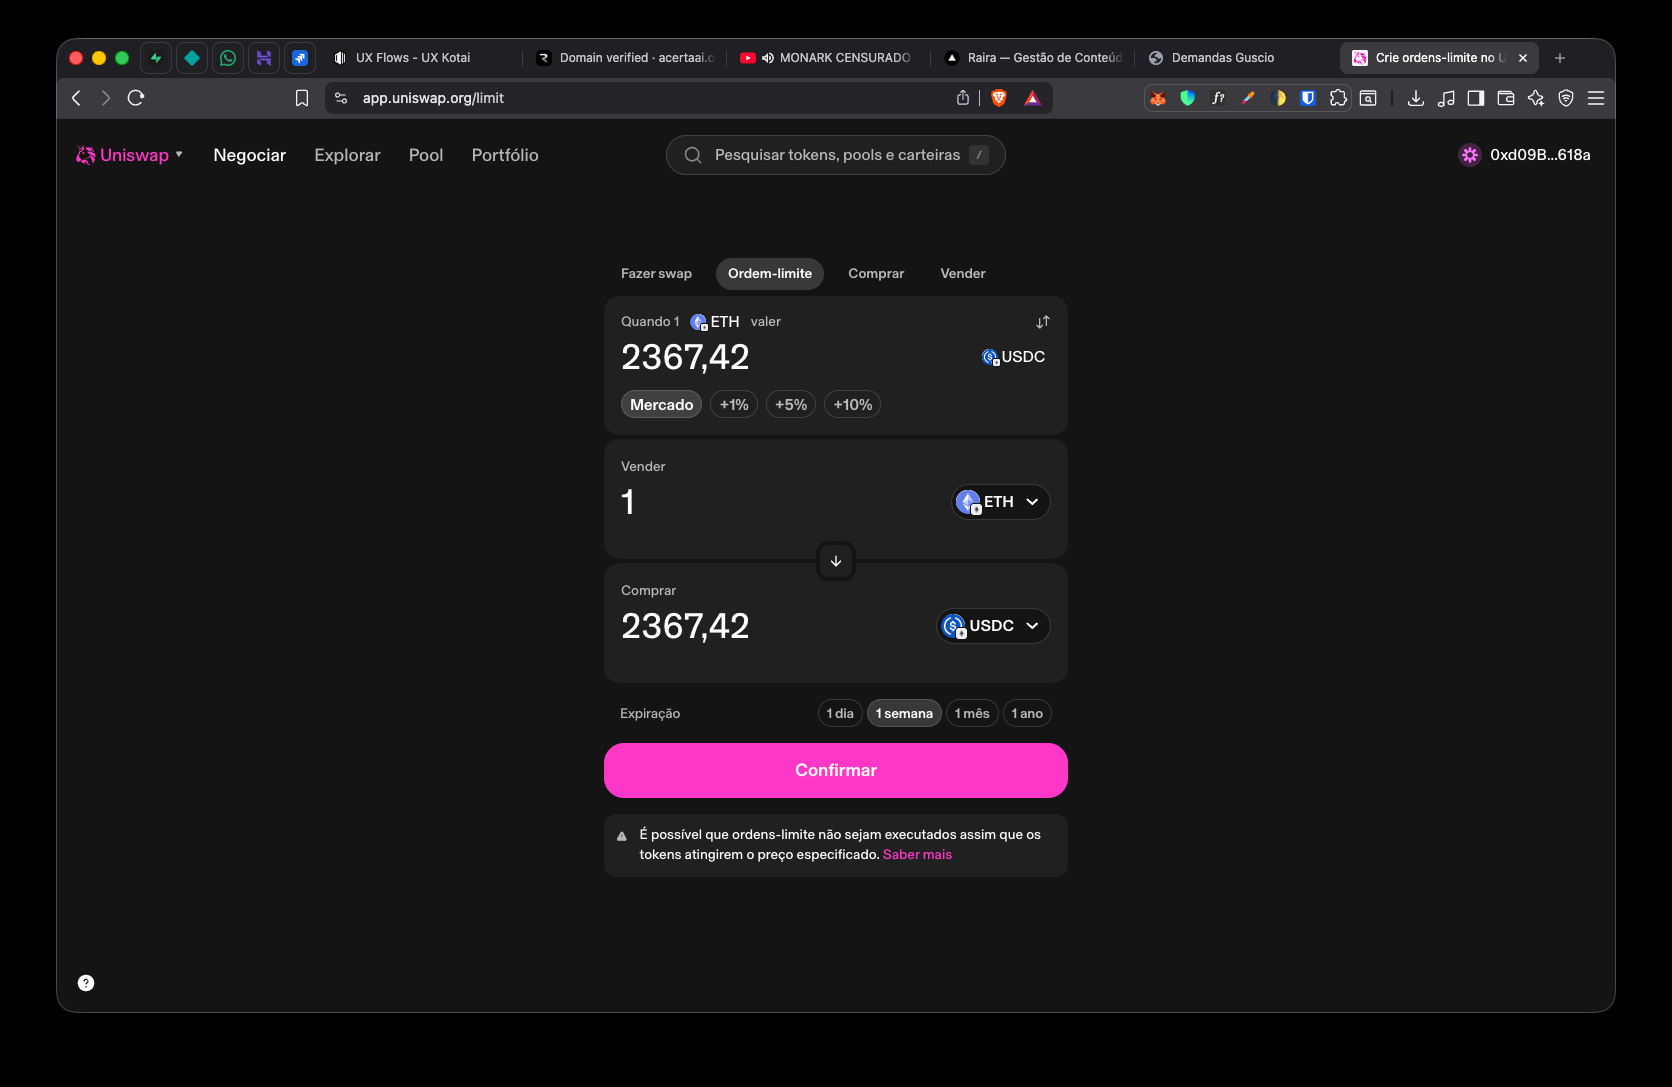This screenshot has height=1087, width=1672.
Task: Set price to +5% above market
Action: tap(791, 405)
